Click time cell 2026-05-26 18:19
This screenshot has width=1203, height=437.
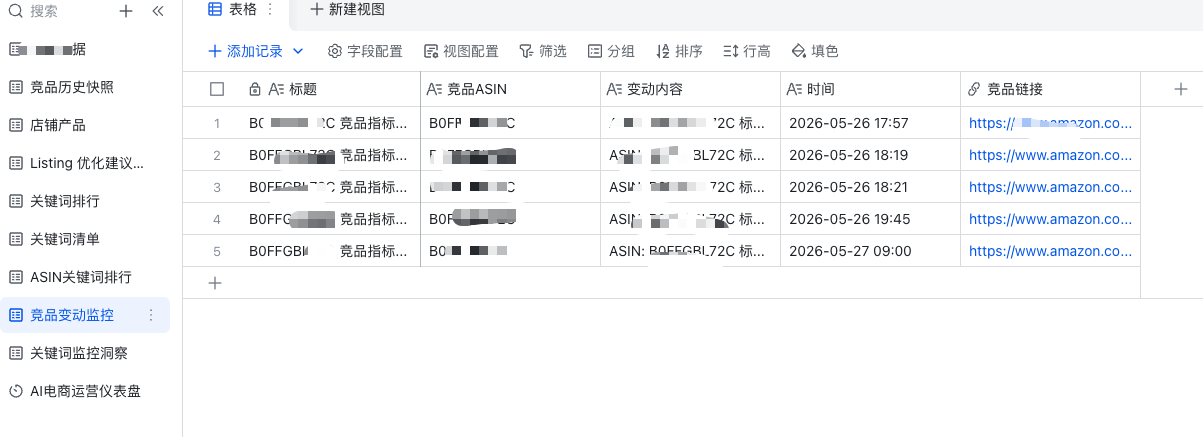(x=870, y=155)
